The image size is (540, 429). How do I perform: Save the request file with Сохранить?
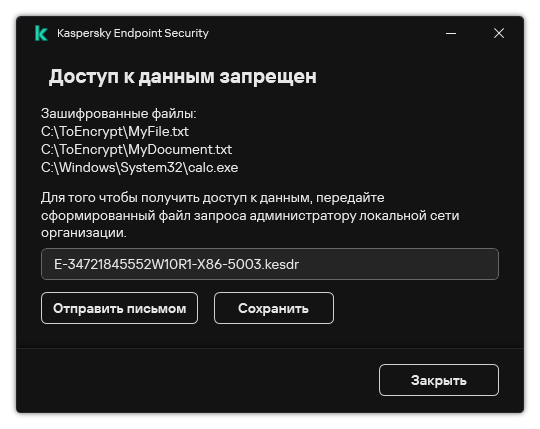point(274,308)
